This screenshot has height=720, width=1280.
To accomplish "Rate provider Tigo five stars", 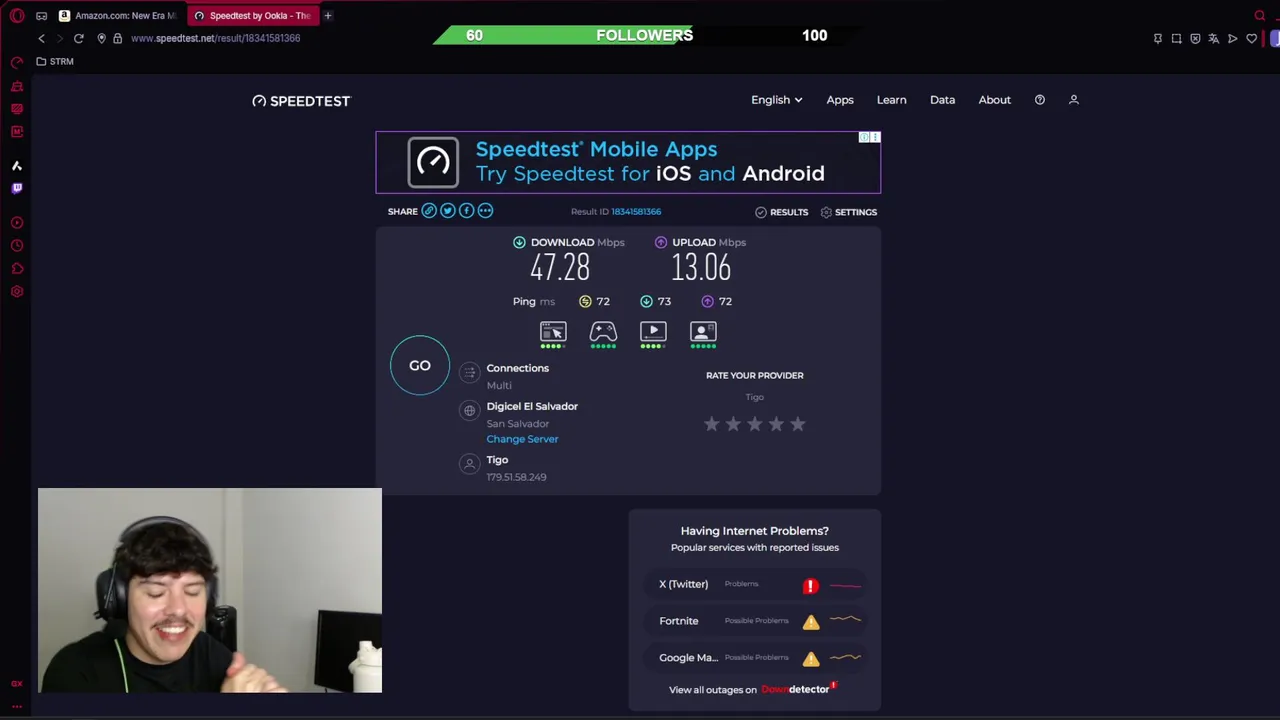I will click(x=797, y=424).
